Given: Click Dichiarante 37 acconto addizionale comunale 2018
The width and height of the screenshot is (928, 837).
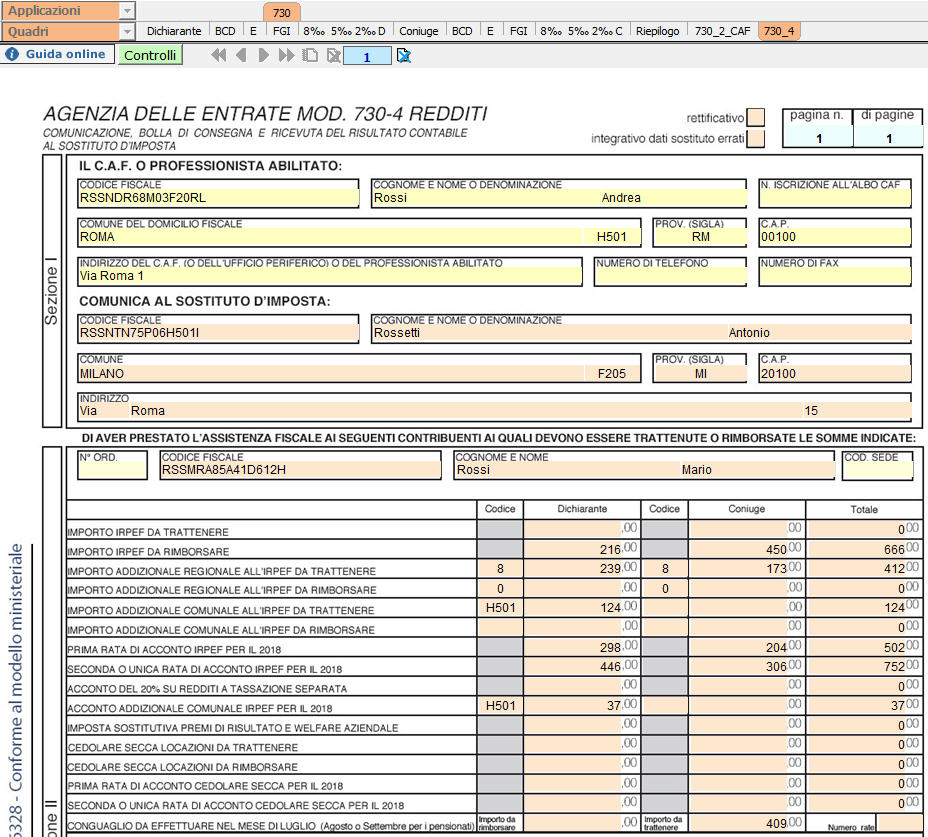Looking at the screenshot, I should (x=582, y=706).
